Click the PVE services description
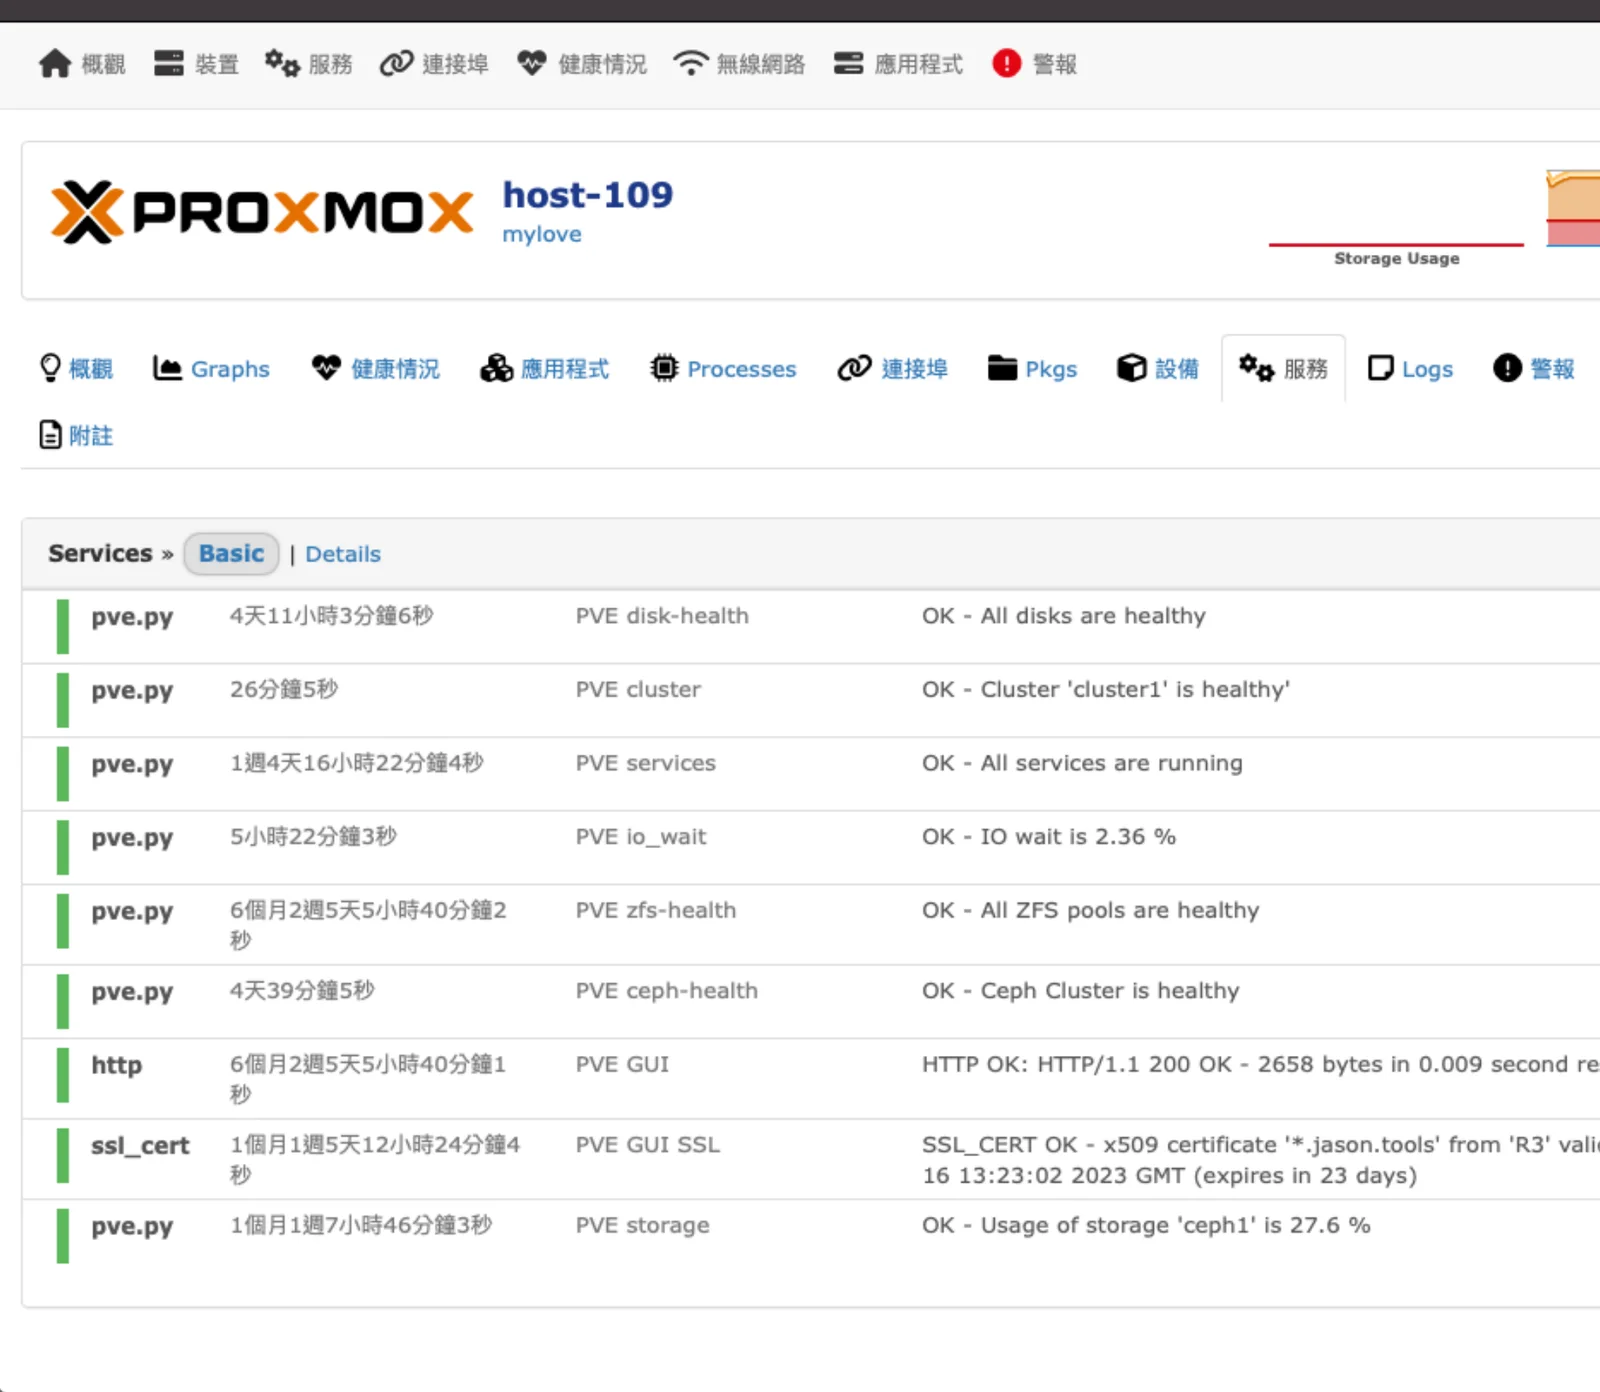 coord(646,763)
